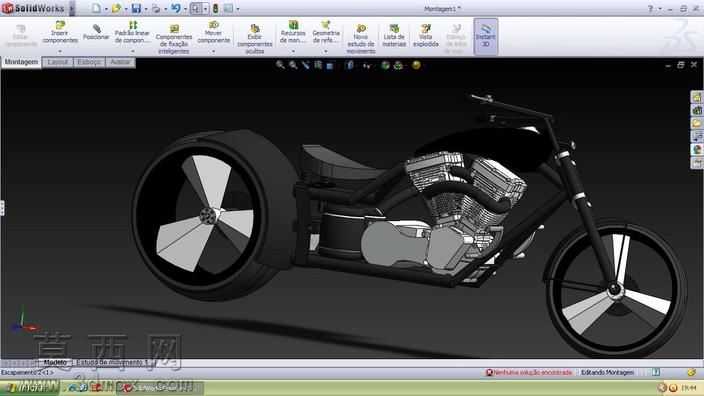Click the Hide/Show items icon in viewport toolbar

tap(367, 66)
